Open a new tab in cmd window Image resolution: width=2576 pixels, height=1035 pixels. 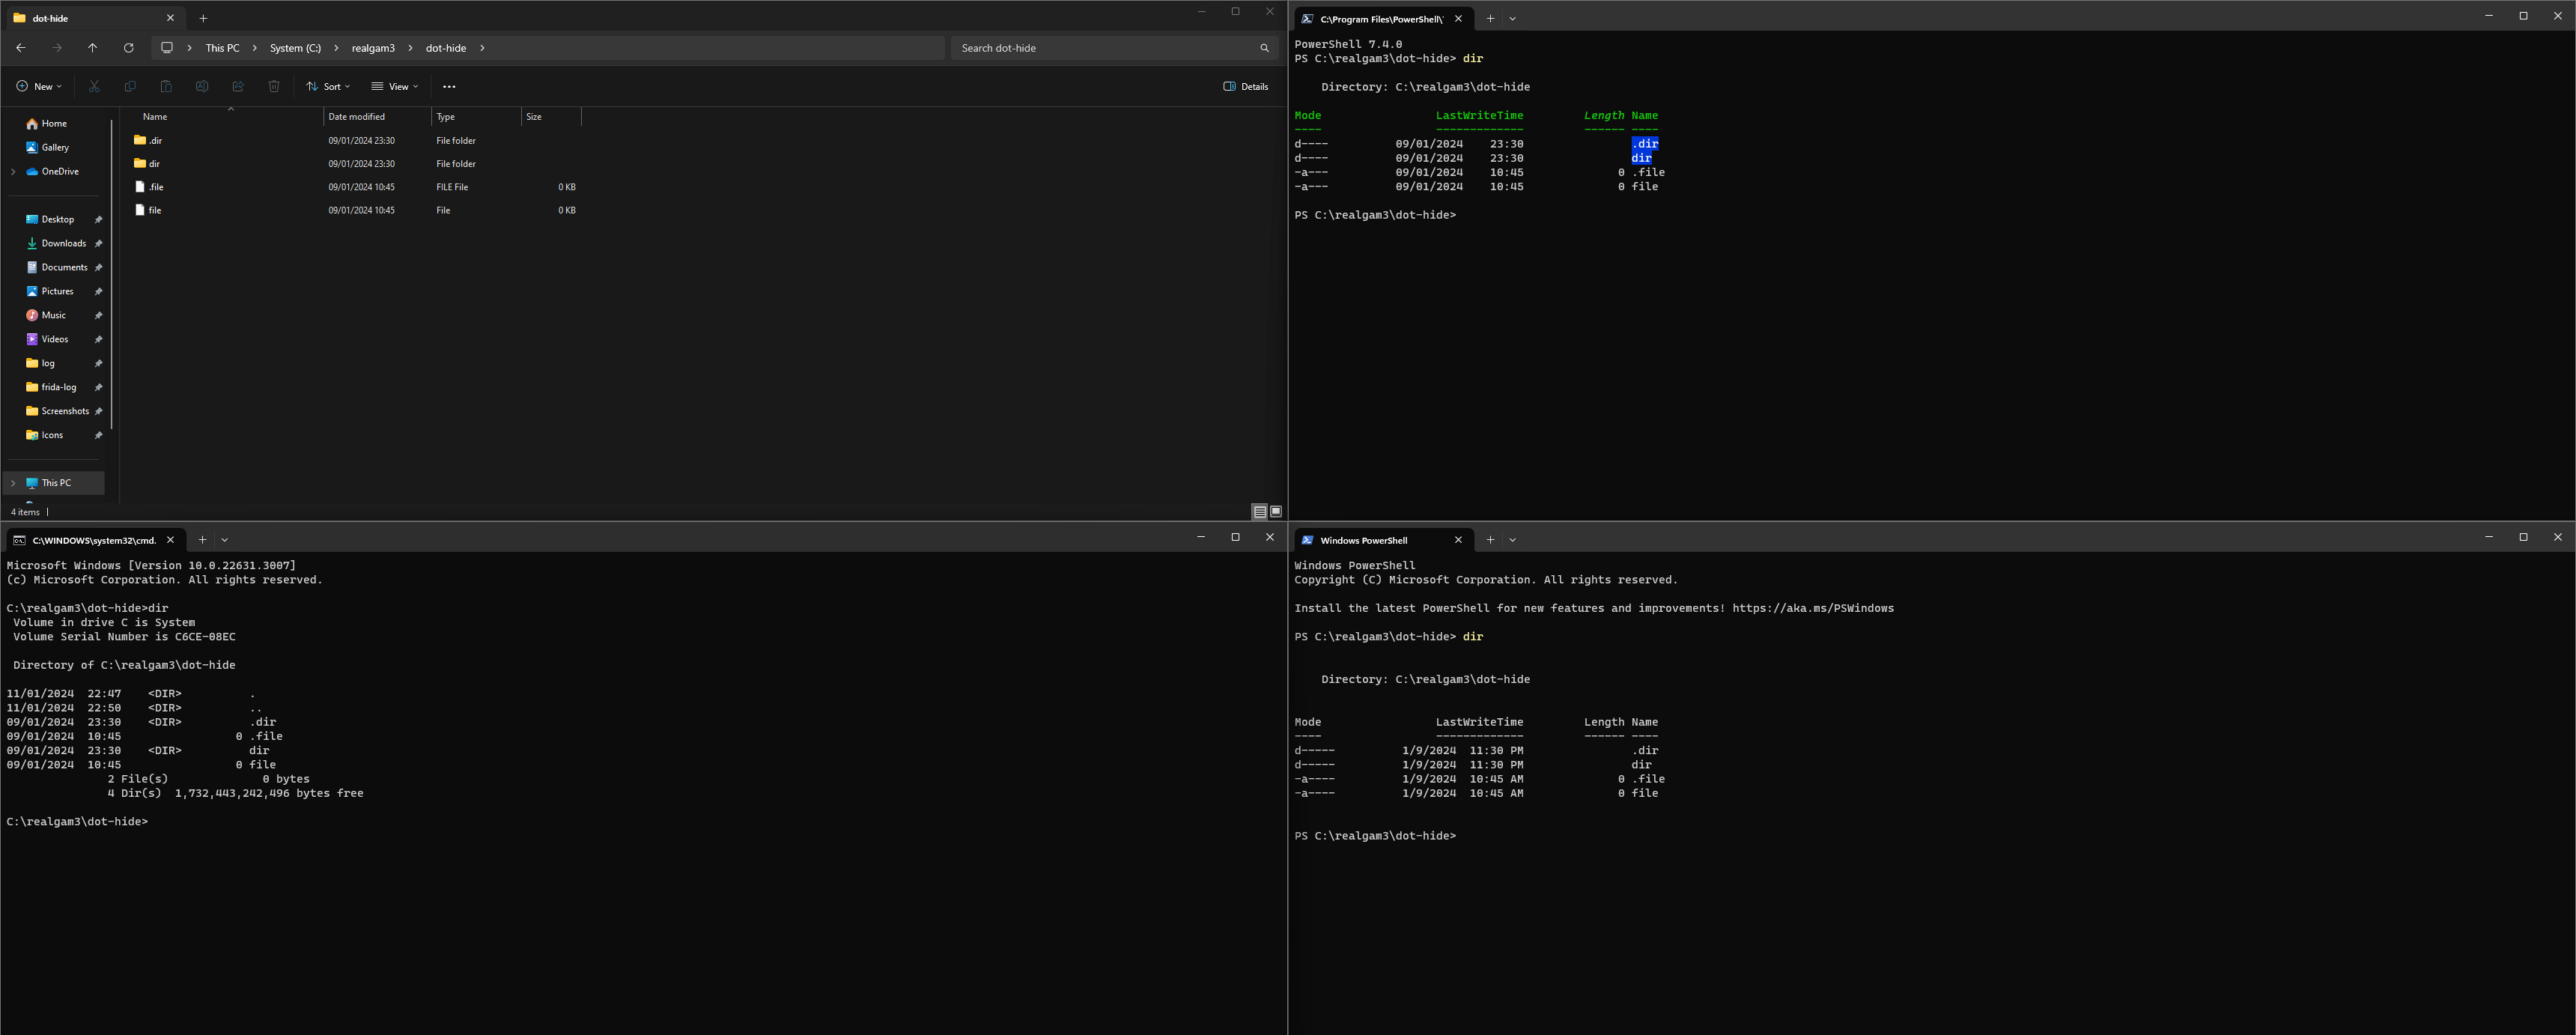[202, 540]
